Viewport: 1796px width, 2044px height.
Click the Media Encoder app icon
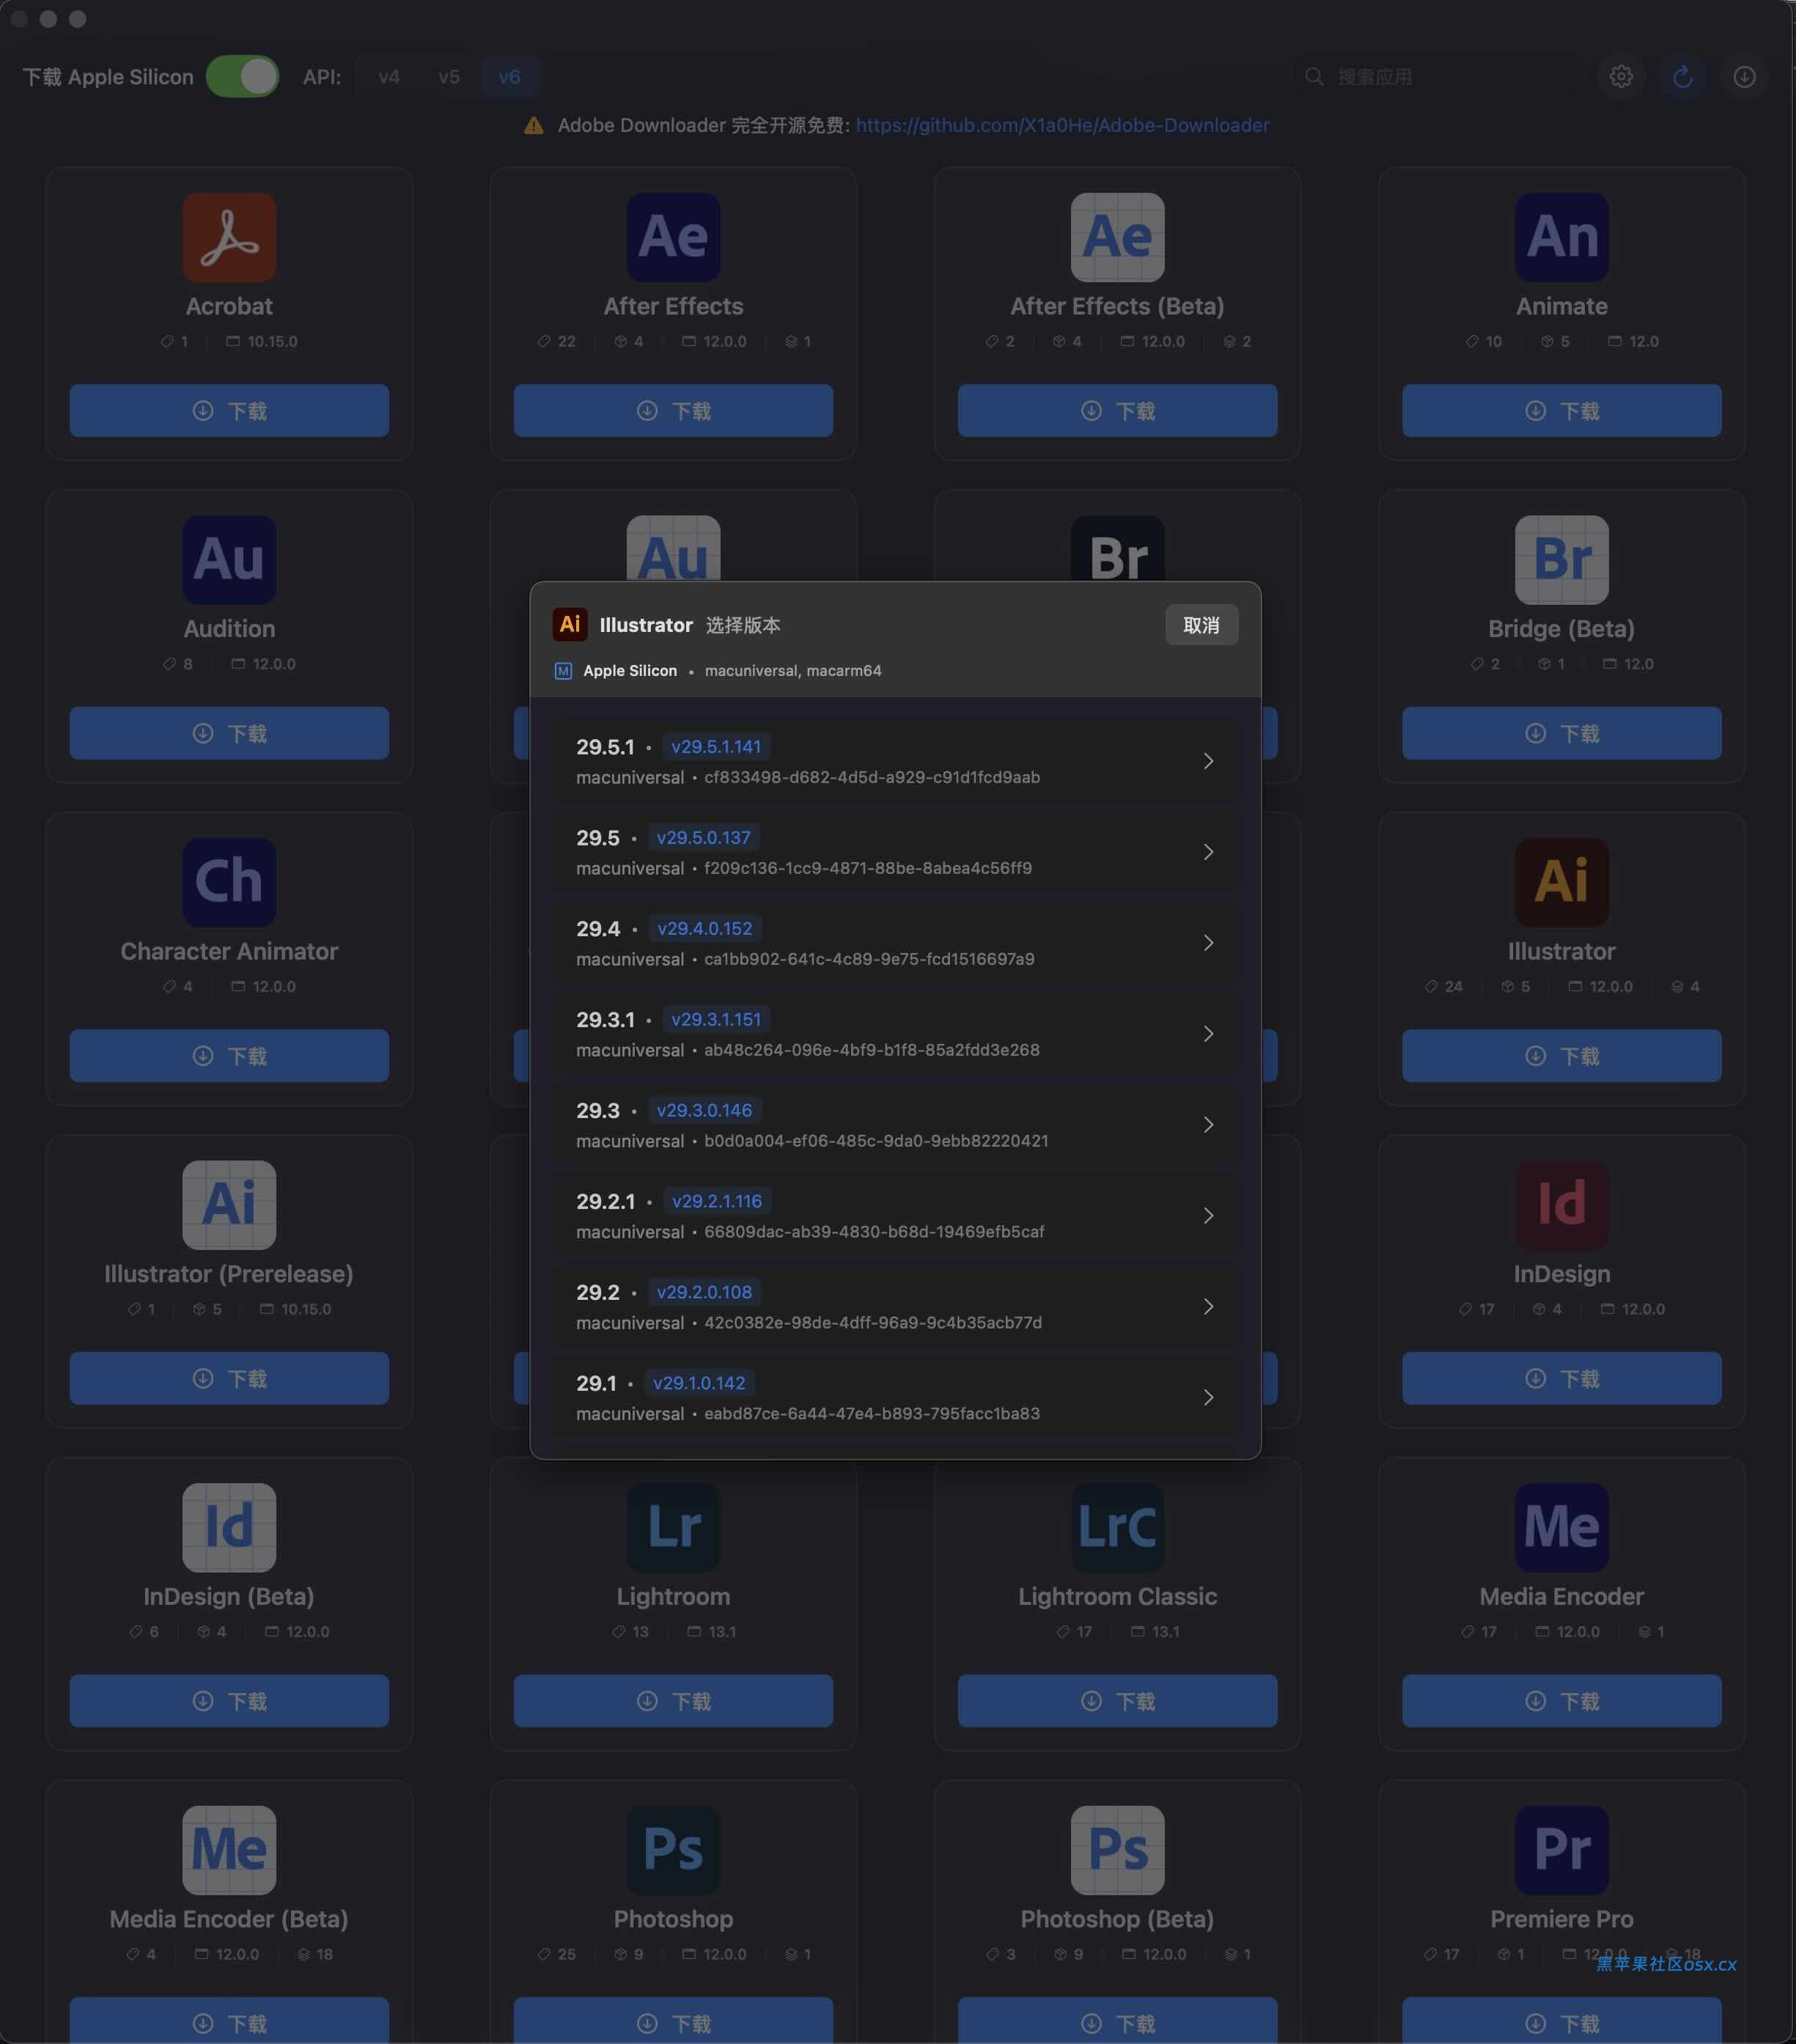pyautogui.click(x=1561, y=1527)
